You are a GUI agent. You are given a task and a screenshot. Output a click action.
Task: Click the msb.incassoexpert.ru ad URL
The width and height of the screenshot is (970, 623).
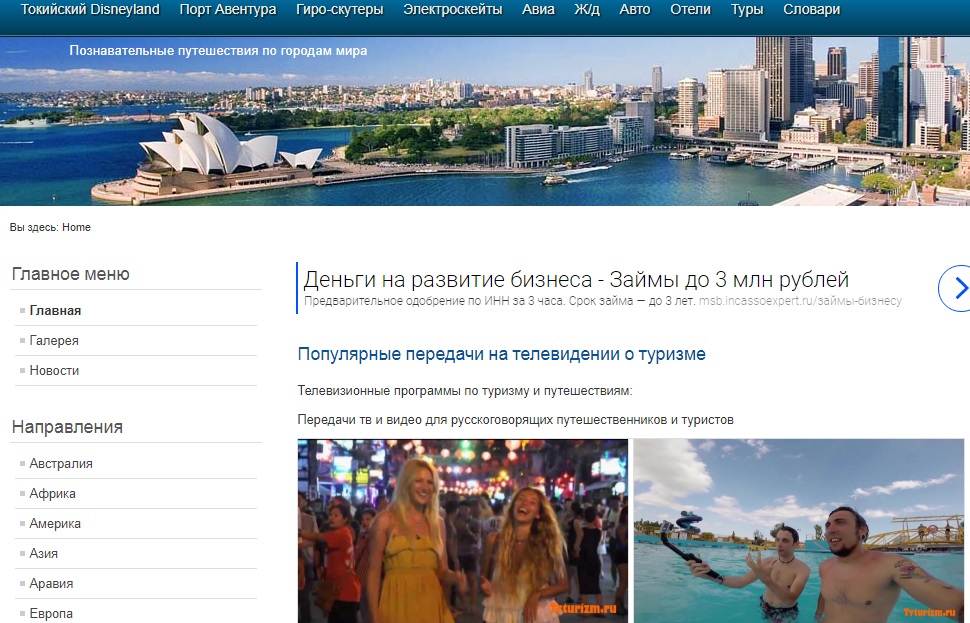click(x=800, y=301)
